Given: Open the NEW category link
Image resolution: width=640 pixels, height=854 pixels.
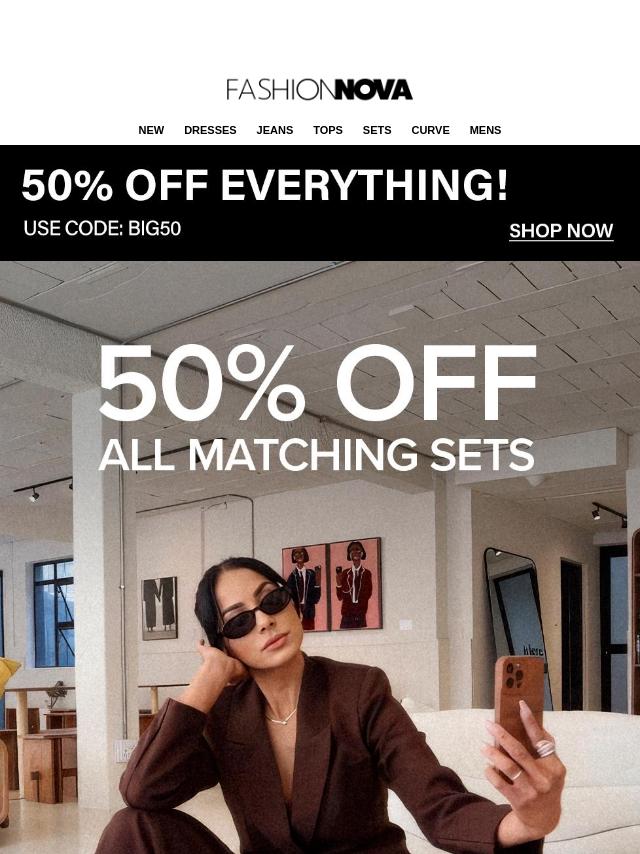Looking at the screenshot, I should coord(151,130).
